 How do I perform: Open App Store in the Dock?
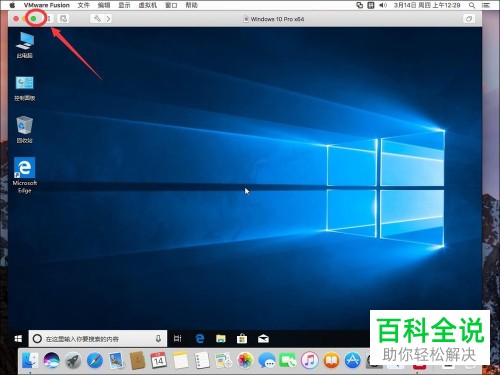(x=353, y=360)
